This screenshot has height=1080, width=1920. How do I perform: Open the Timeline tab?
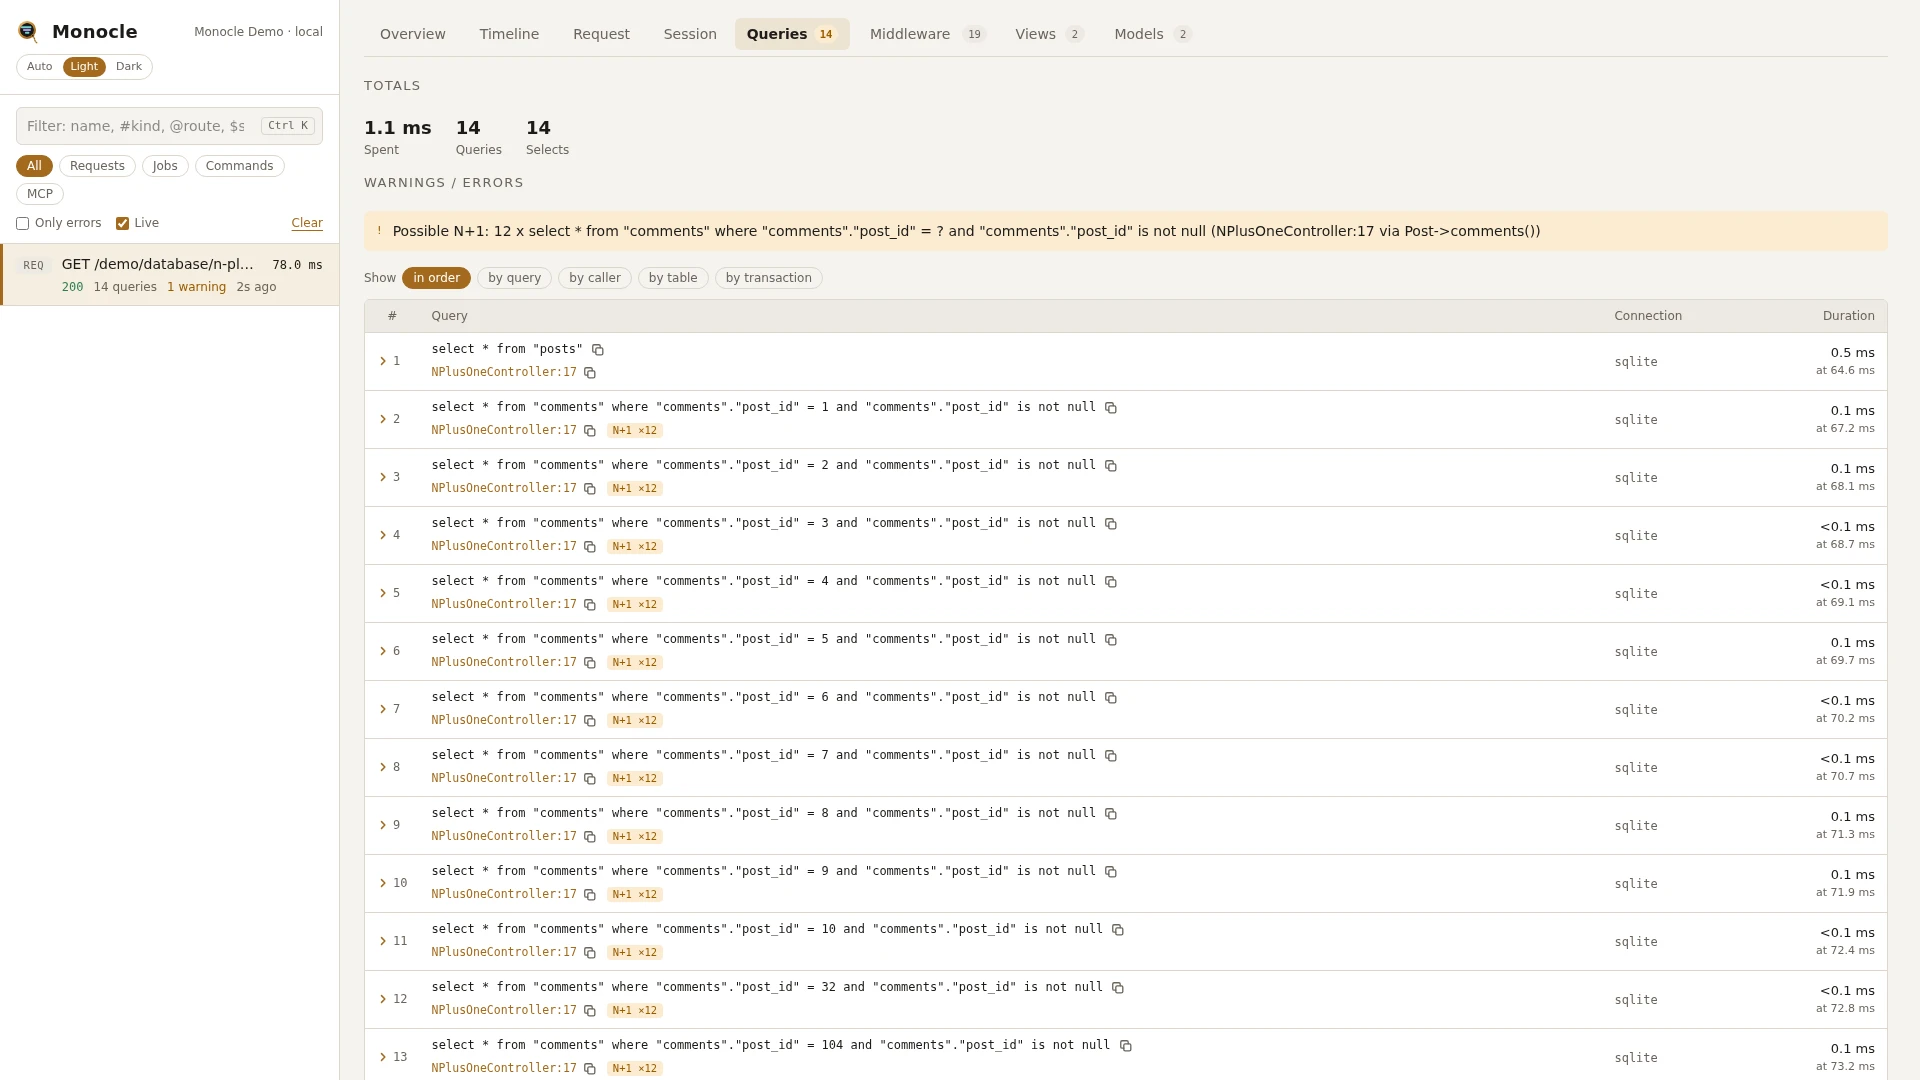tap(509, 34)
